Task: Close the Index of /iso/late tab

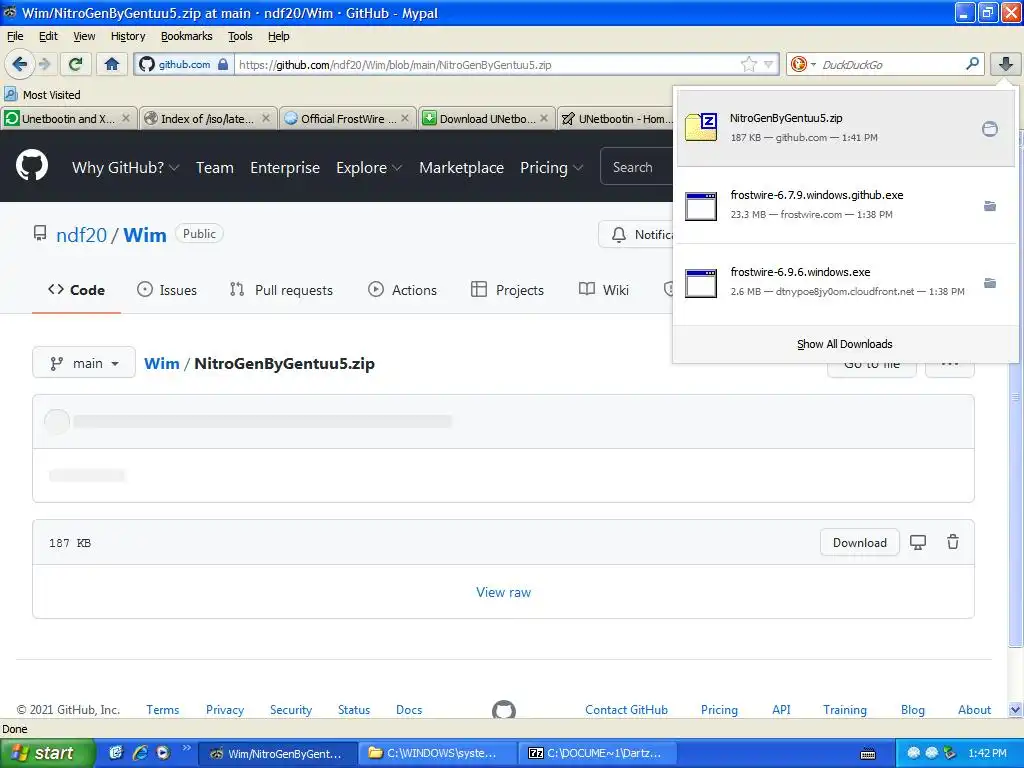Action: pos(266,118)
